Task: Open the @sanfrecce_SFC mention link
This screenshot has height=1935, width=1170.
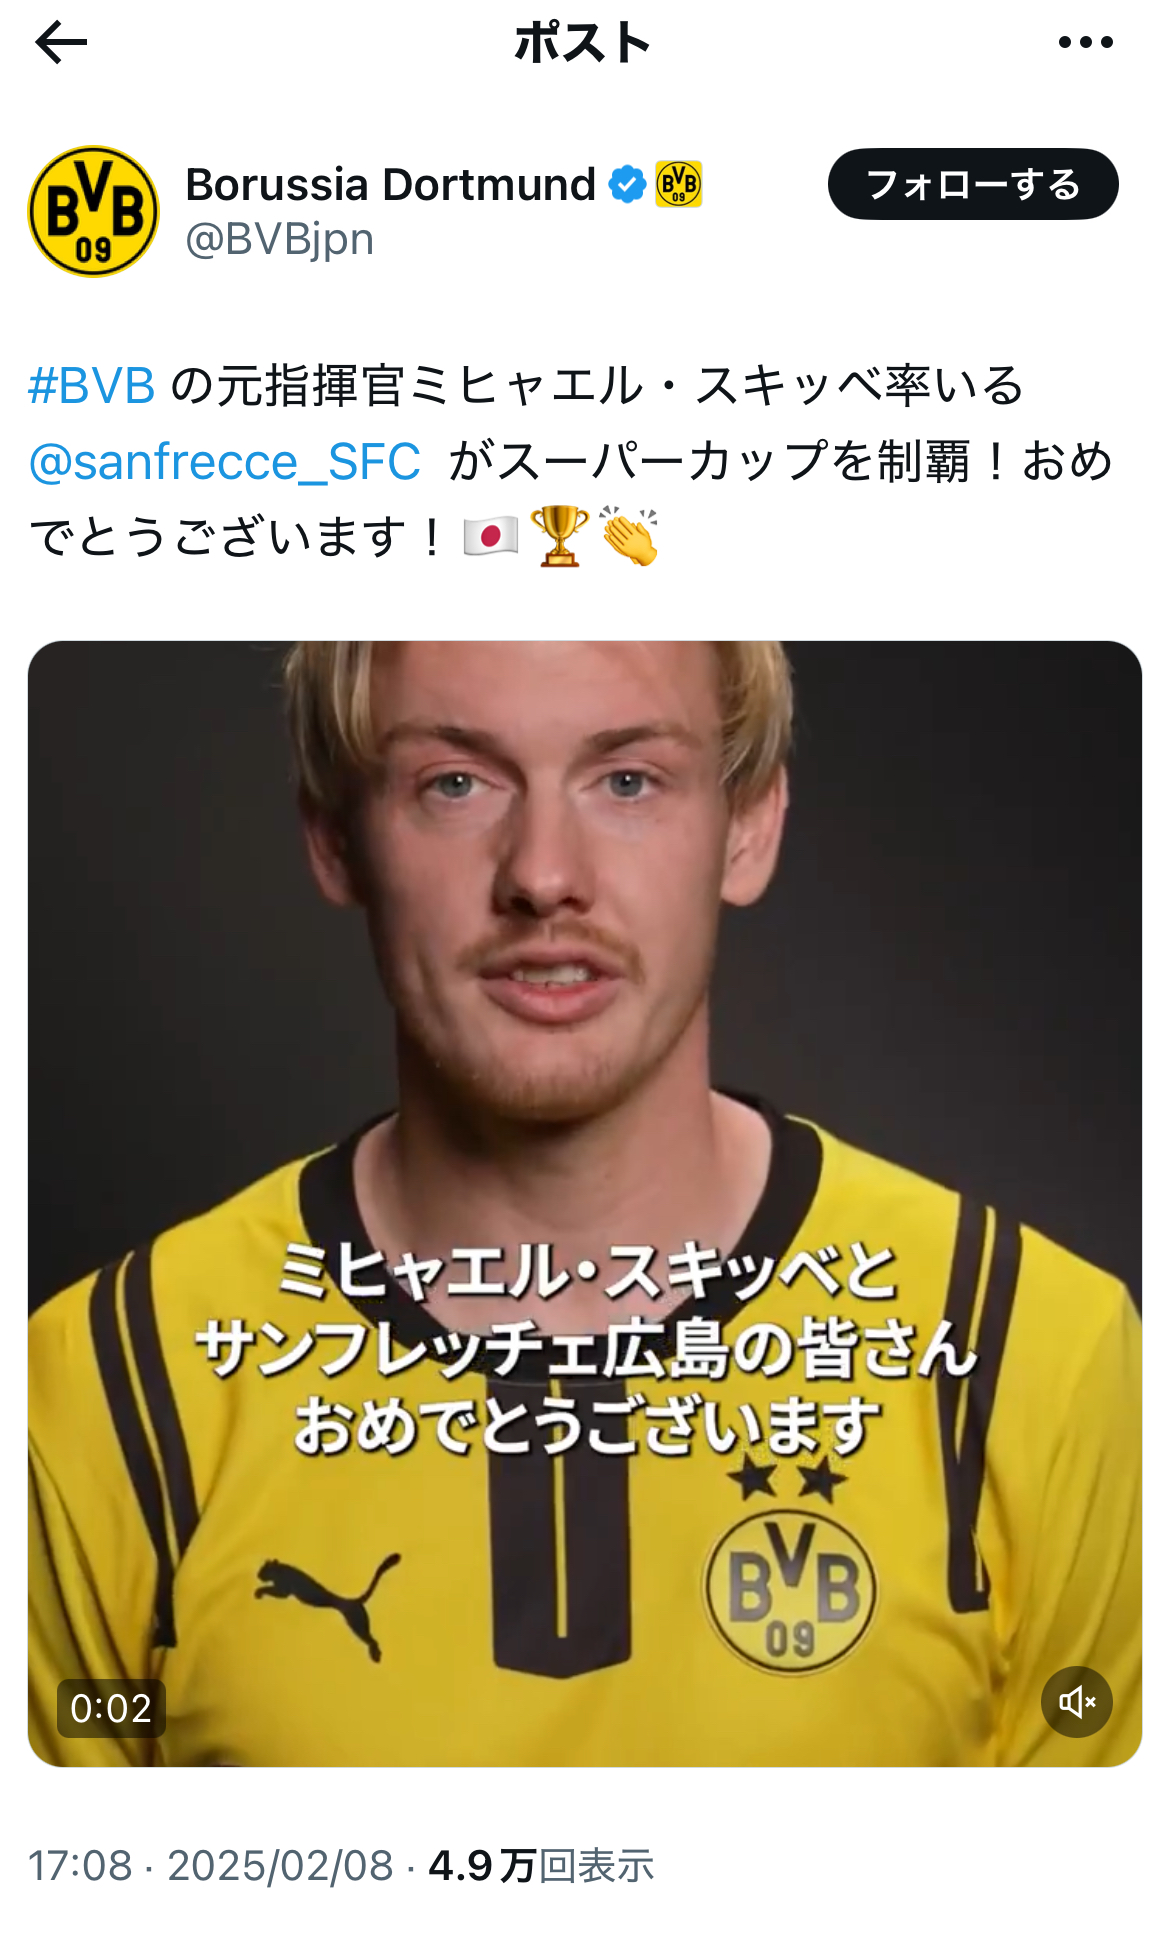Action: [225, 461]
